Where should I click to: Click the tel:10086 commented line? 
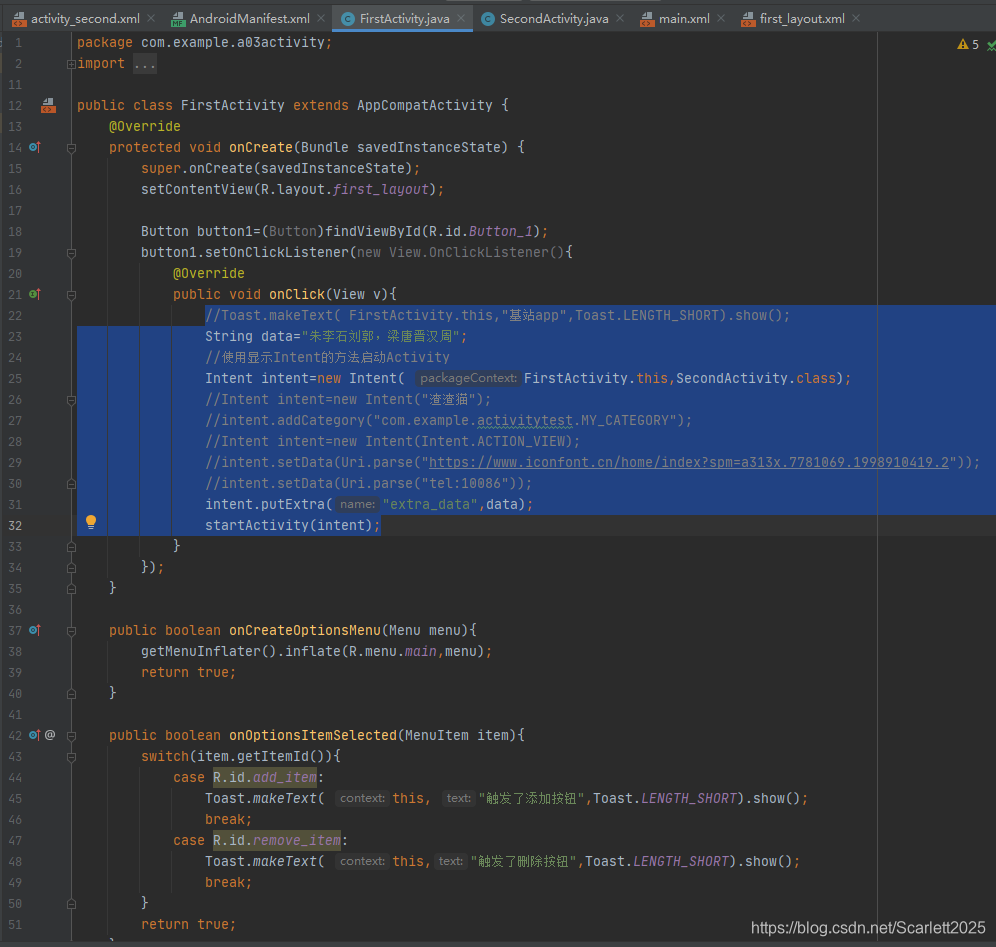pos(369,483)
